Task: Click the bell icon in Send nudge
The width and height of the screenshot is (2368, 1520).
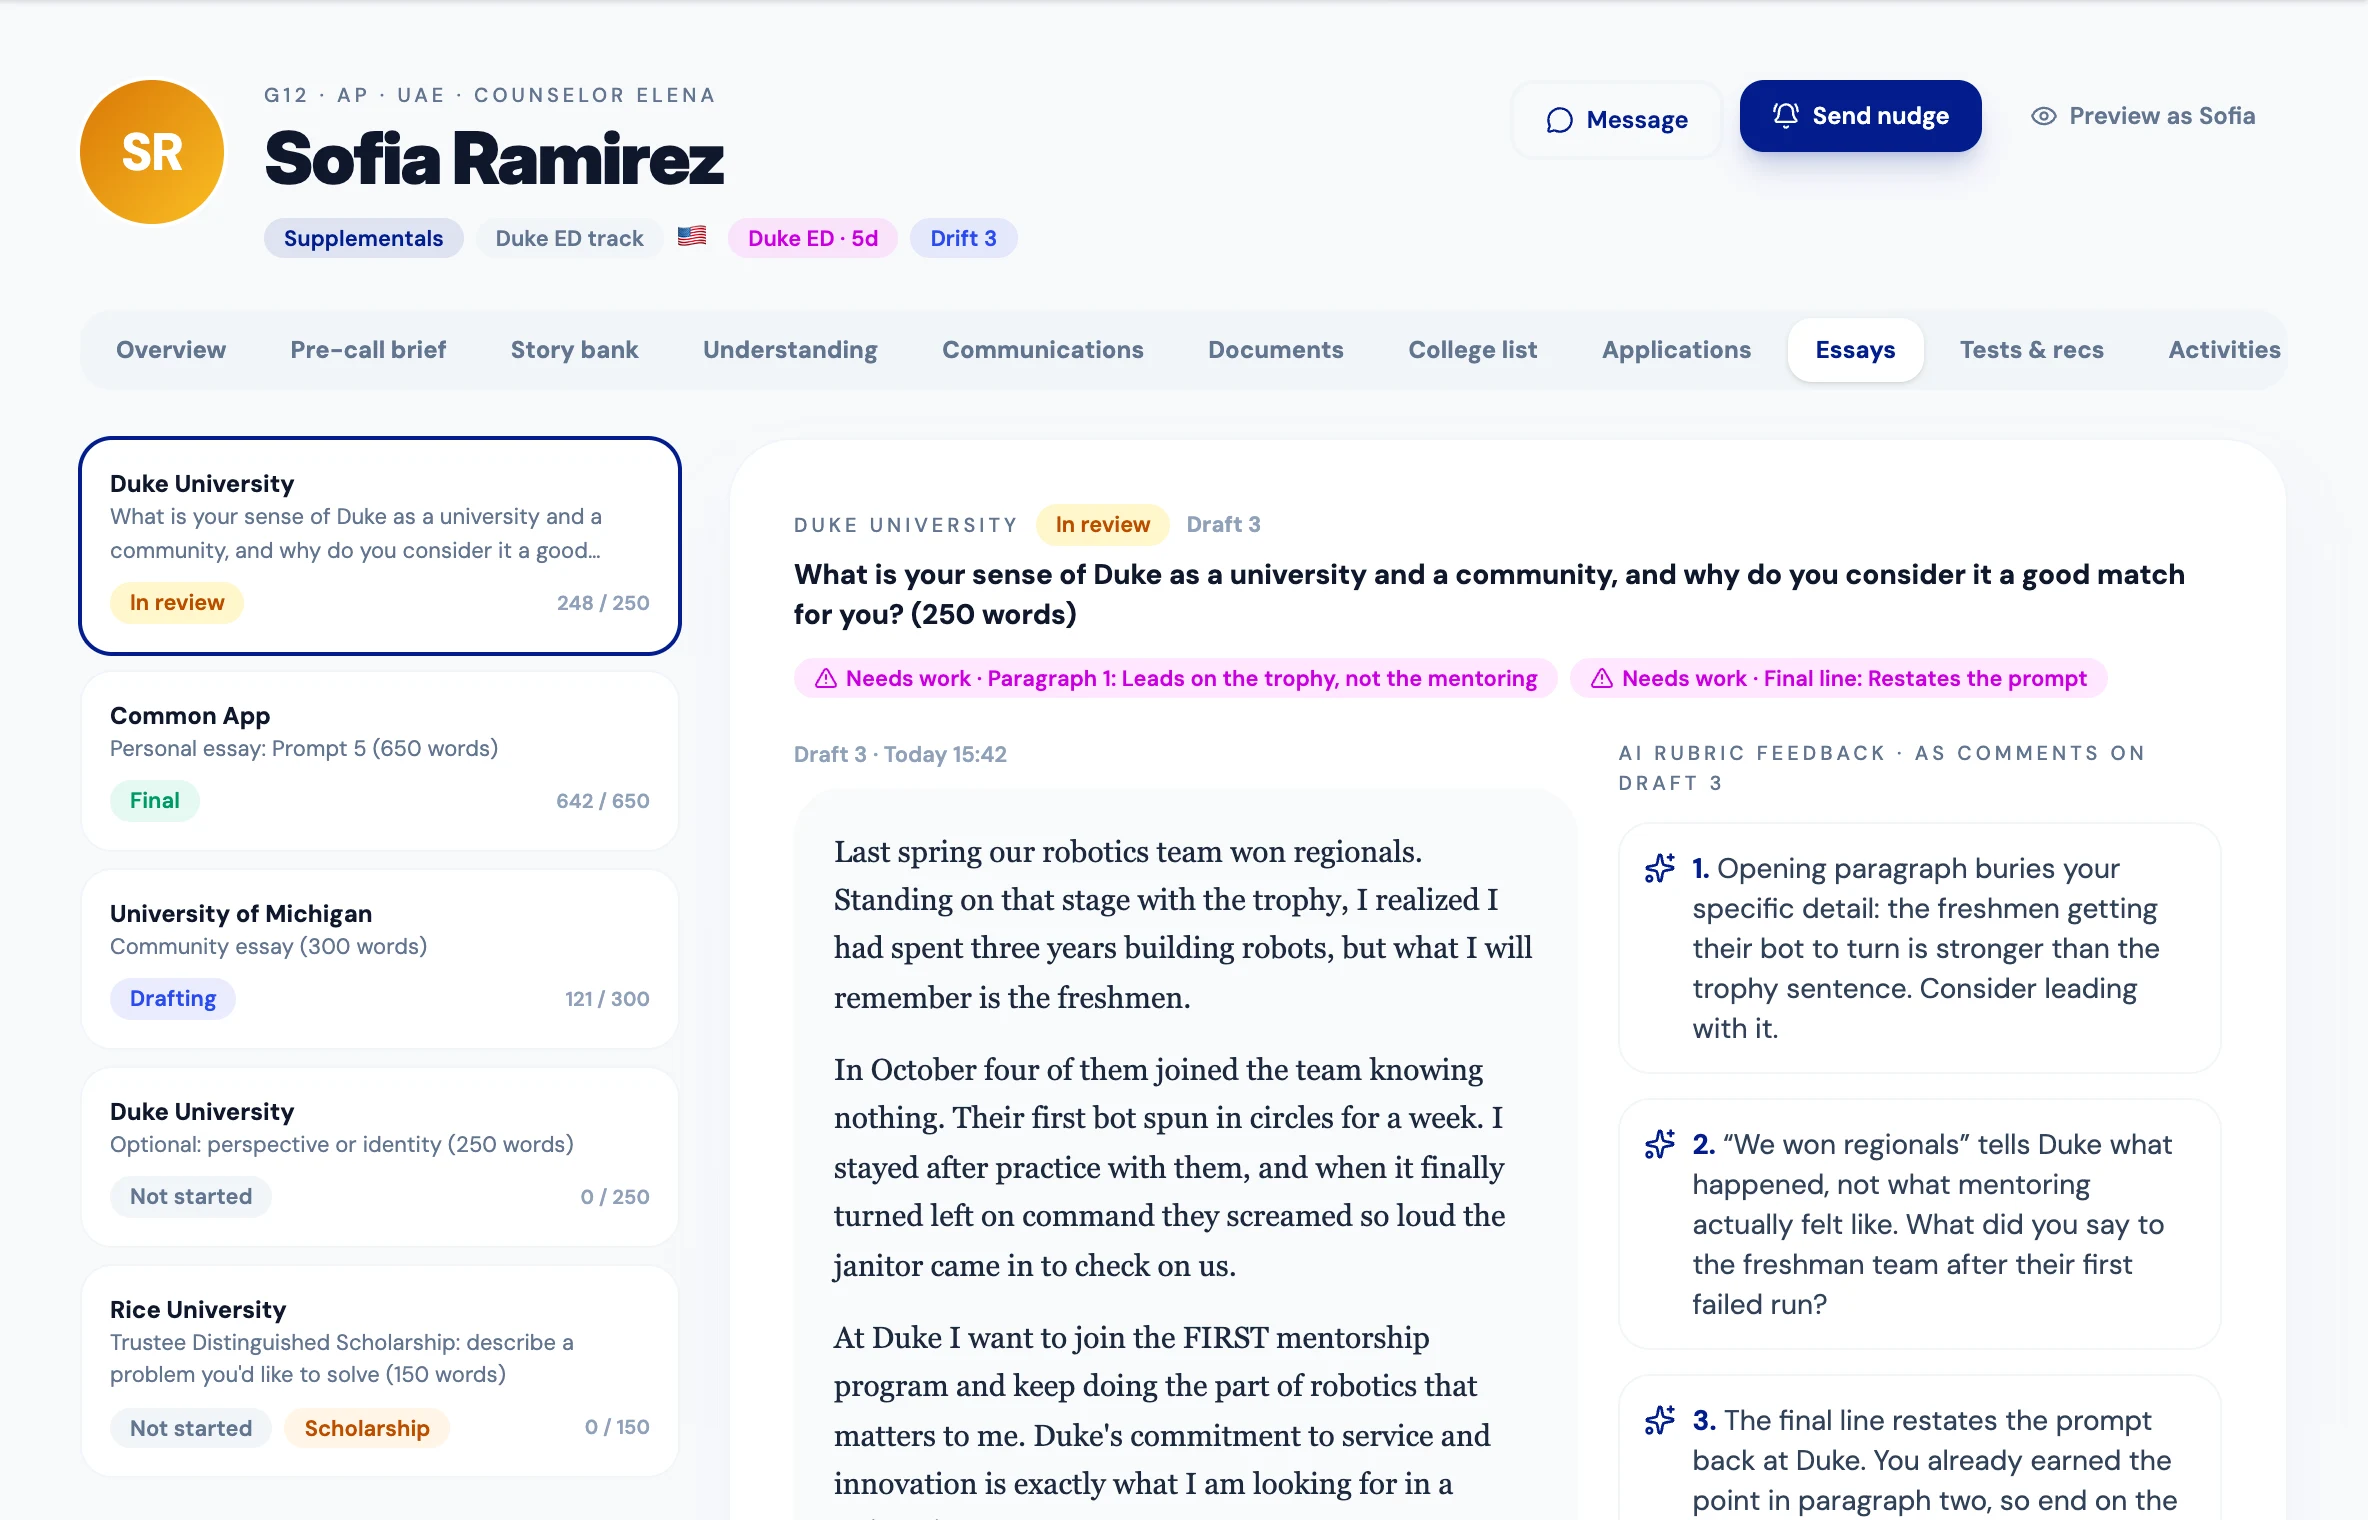Action: (1785, 116)
